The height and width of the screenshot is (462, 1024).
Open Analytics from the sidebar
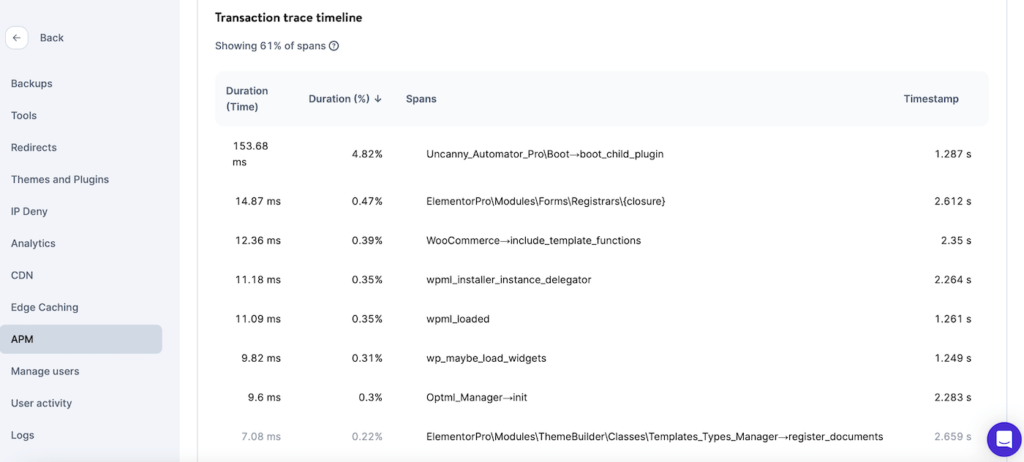pos(33,244)
